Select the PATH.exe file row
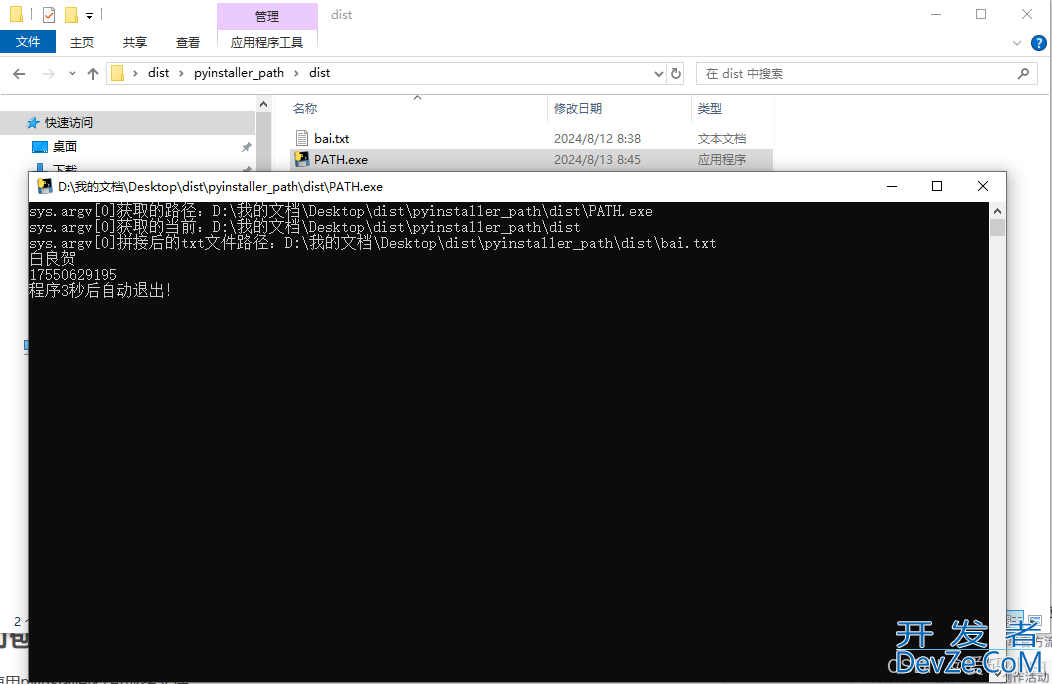Viewport: 1052px width, 684px height. coord(531,160)
